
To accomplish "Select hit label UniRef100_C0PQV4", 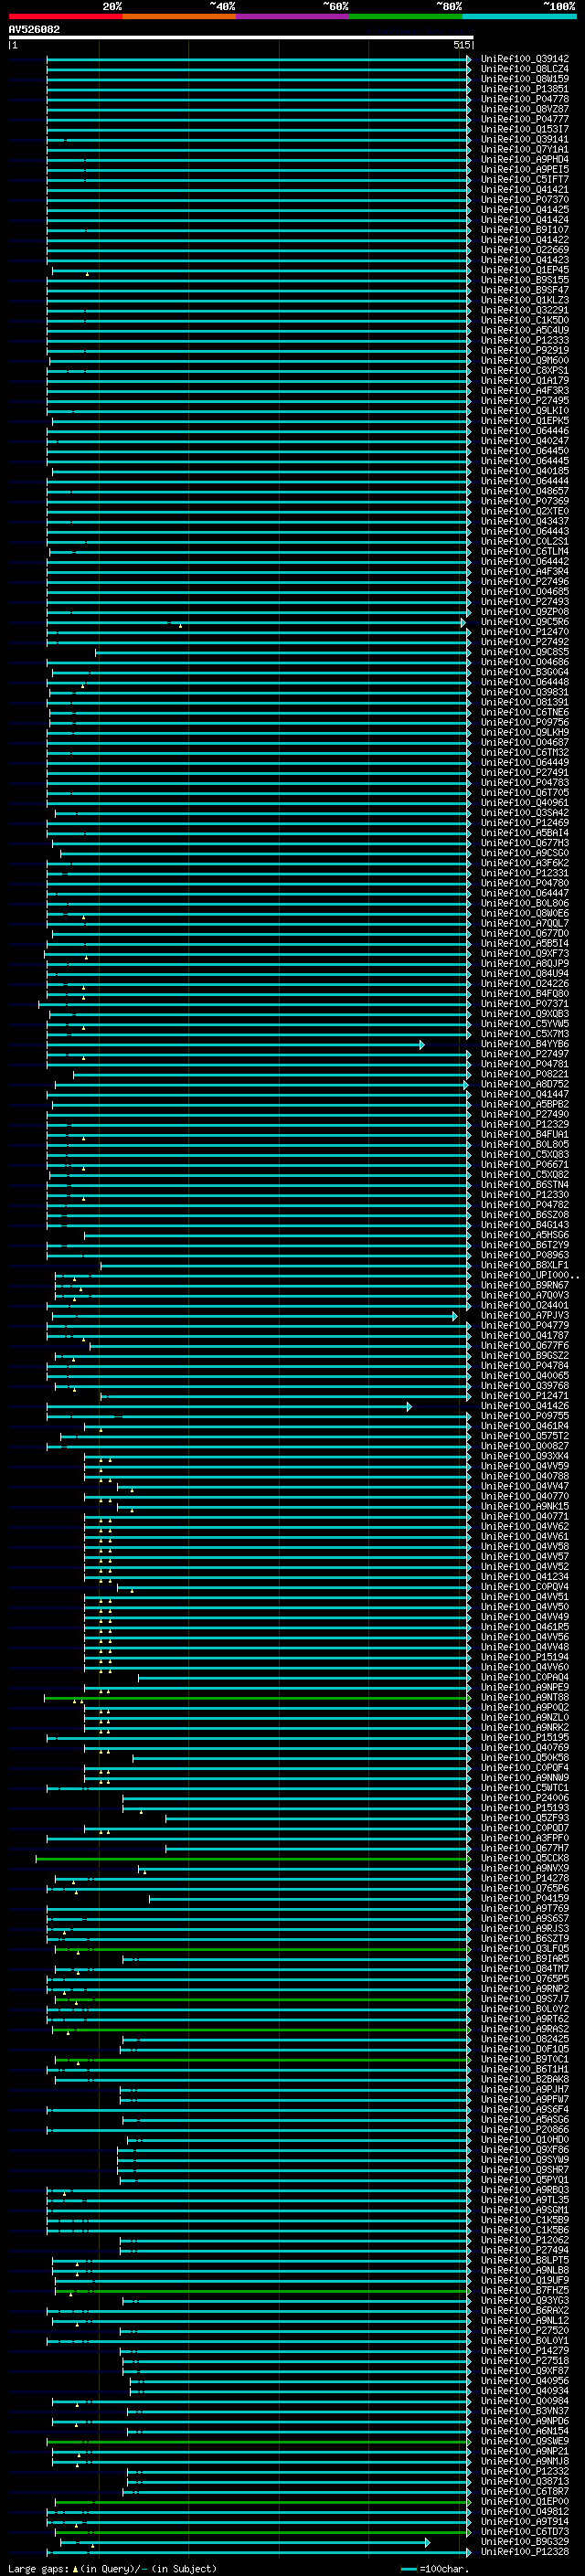I will [x=524, y=1587].
